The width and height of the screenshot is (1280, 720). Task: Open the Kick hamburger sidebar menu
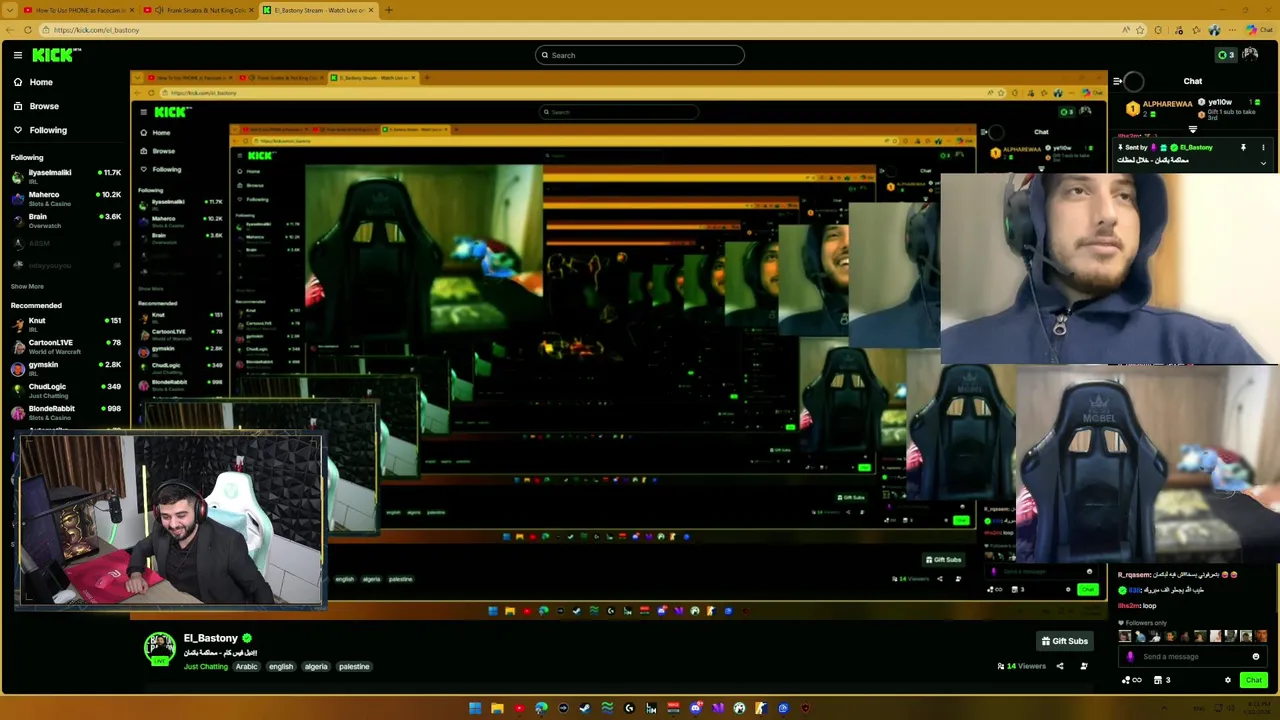click(18, 55)
